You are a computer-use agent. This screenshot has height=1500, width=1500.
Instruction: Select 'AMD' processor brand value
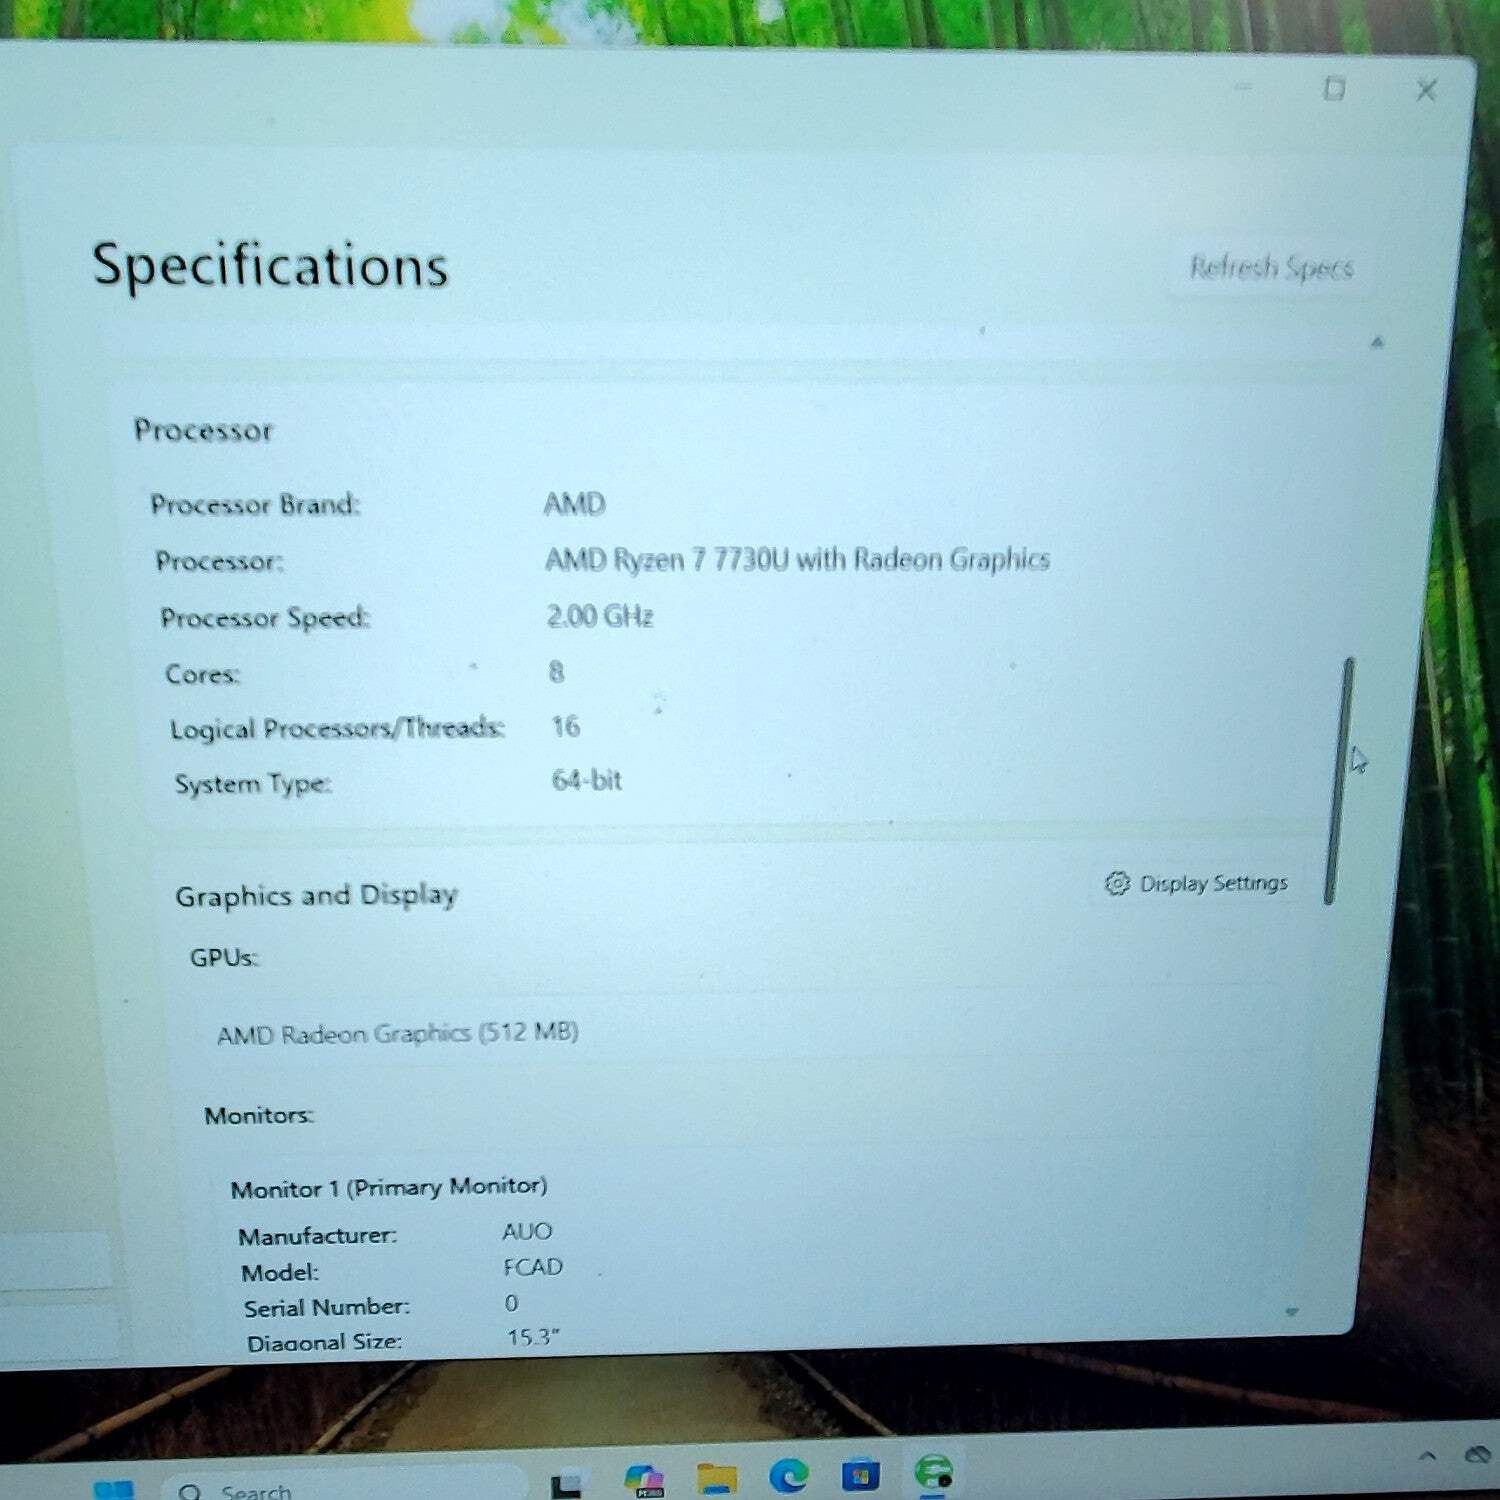coord(575,503)
